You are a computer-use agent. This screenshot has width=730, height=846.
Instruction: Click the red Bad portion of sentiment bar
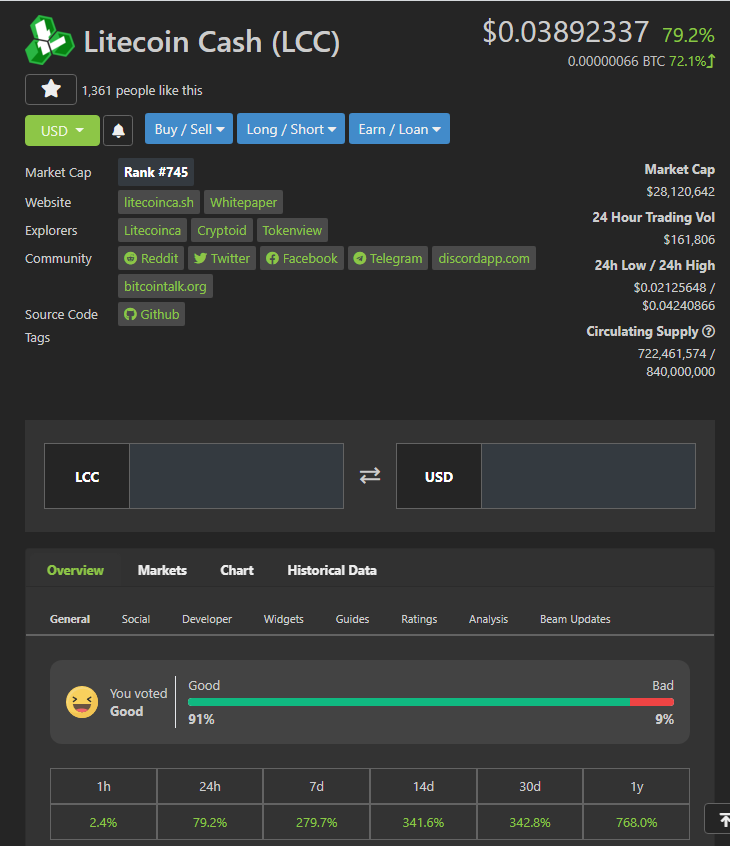(x=652, y=702)
